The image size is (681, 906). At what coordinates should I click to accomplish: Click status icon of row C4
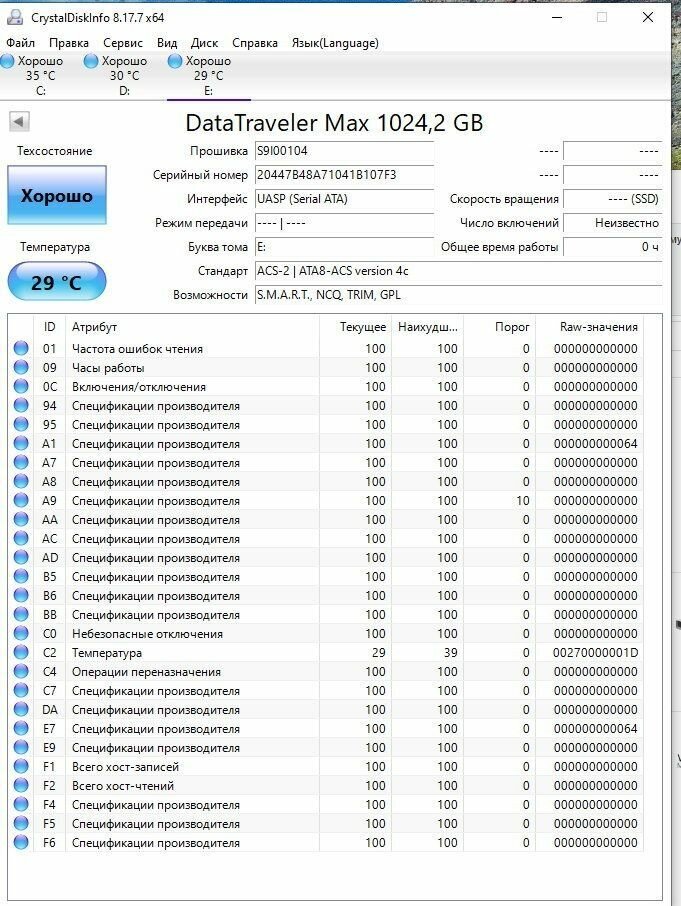[x=21, y=671]
